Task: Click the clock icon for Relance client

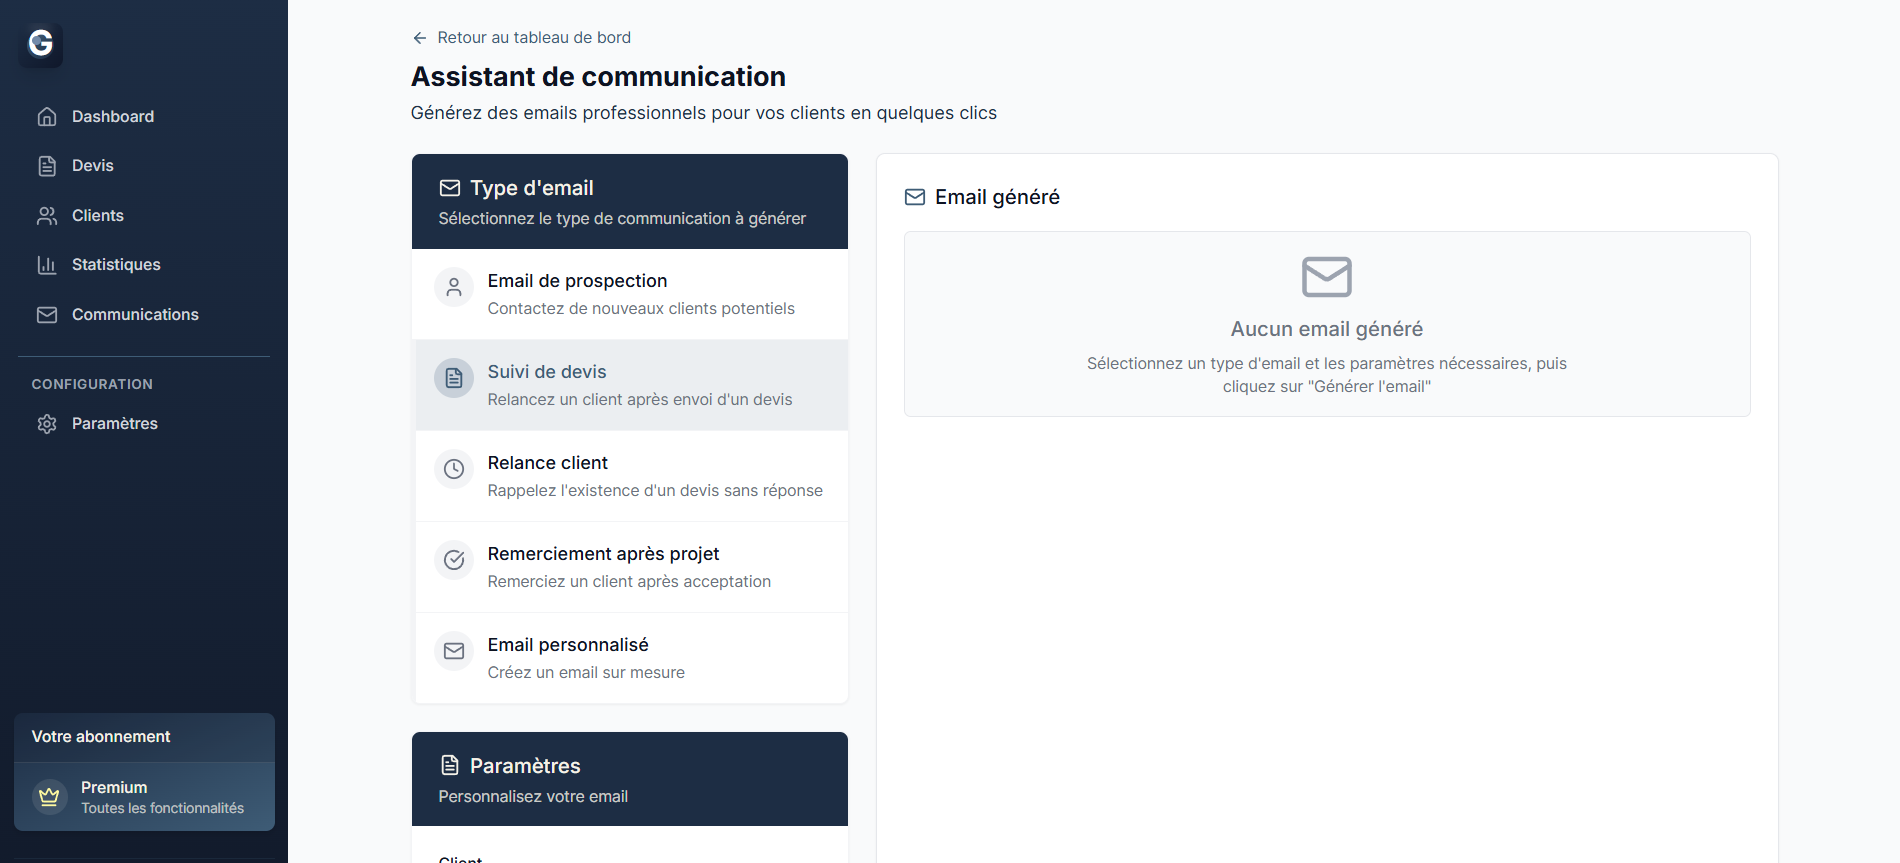Action: [x=454, y=469]
